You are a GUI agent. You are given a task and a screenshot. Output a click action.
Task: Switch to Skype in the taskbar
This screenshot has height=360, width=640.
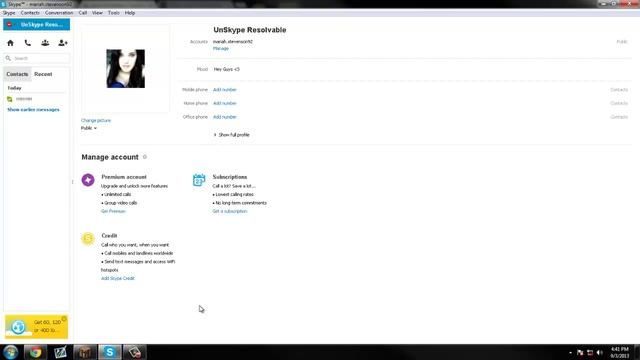109,352
